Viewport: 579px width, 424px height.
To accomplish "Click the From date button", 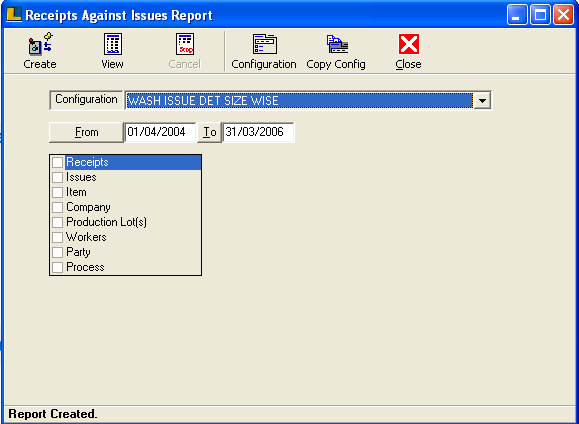I will click(86, 132).
